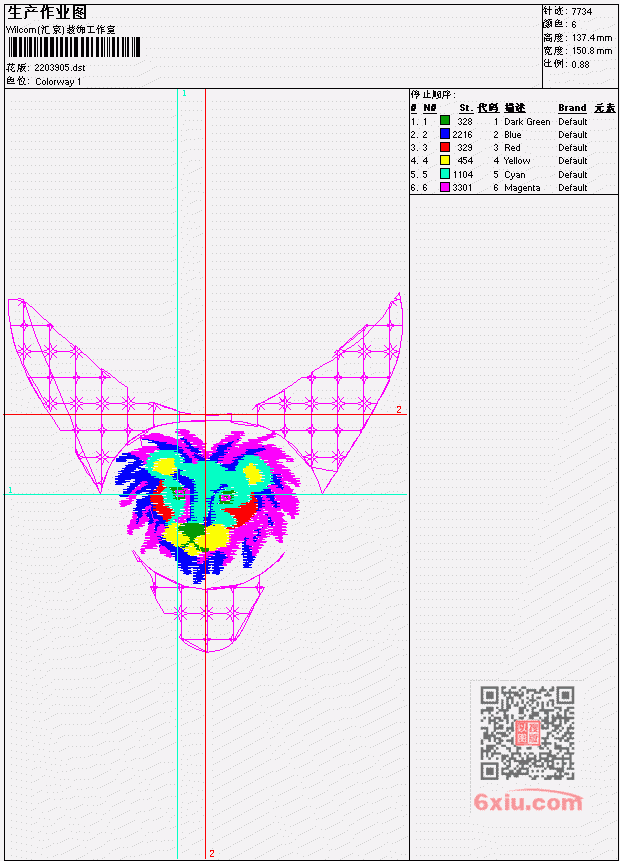Click the scale value 0.88
This screenshot has height=861, width=620.
(x=580, y=64)
